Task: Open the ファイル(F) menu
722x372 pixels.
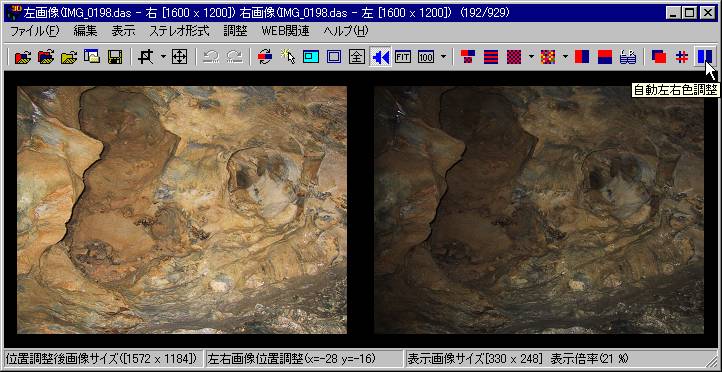Action: coord(35,32)
